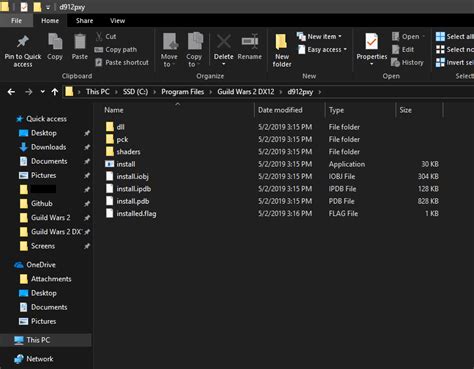Click the Forward arrow button

(29, 92)
